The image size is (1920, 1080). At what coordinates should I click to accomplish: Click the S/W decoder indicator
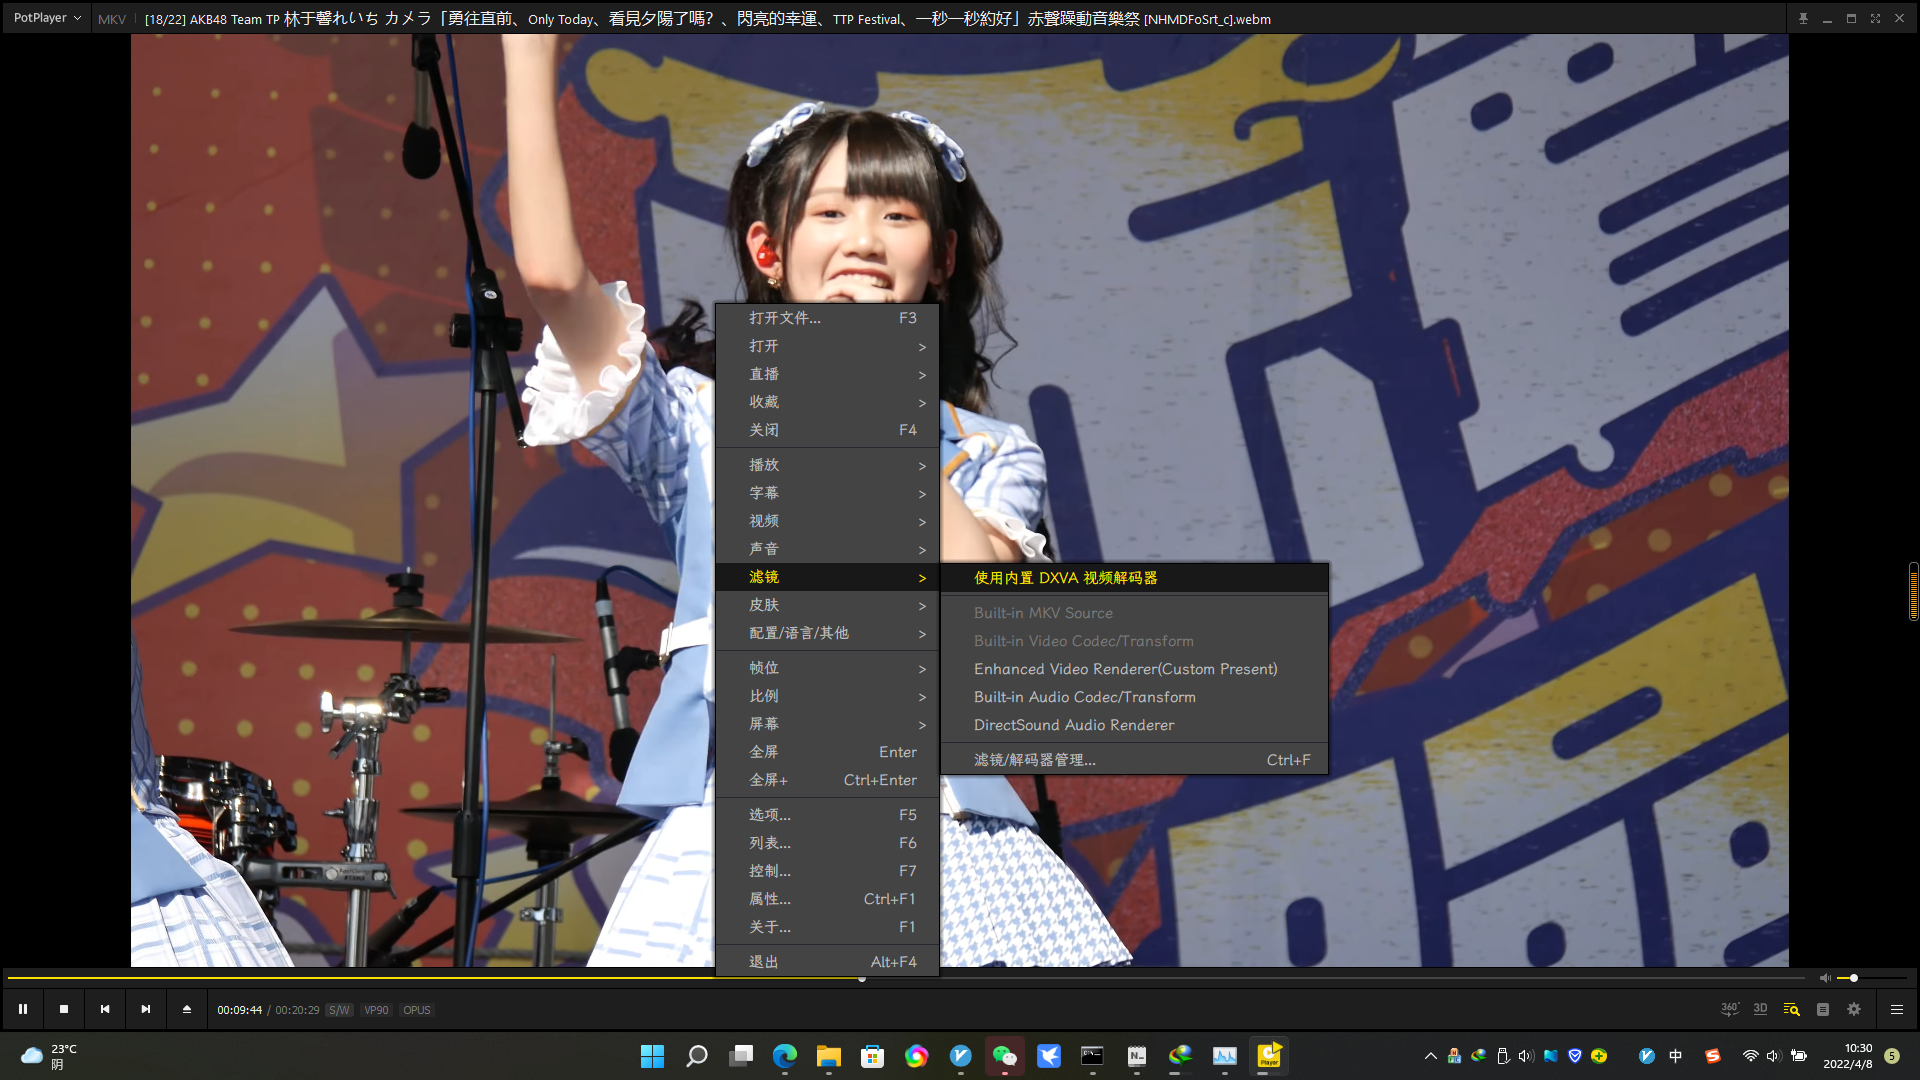tap(339, 1010)
